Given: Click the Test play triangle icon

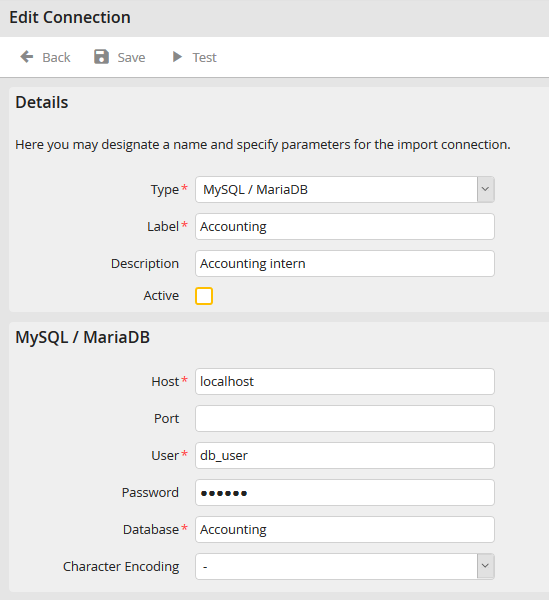Looking at the screenshot, I should click(177, 57).
